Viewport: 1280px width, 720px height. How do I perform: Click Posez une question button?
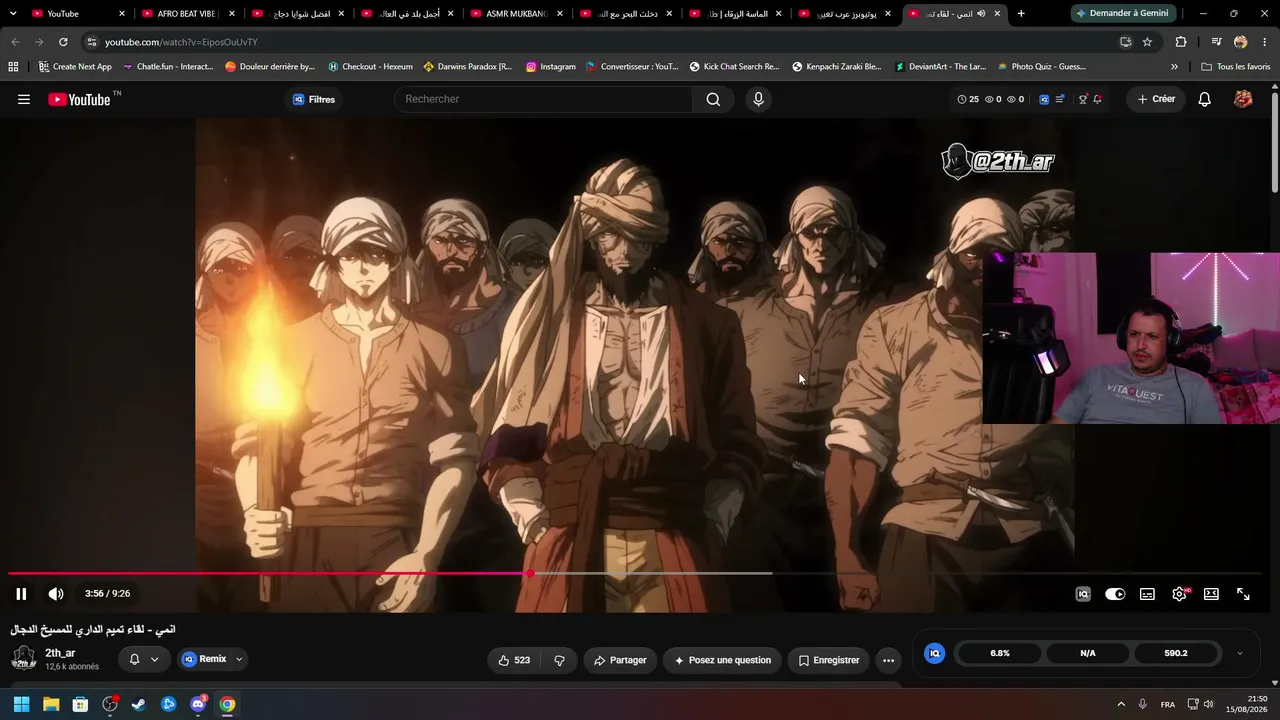722,660
